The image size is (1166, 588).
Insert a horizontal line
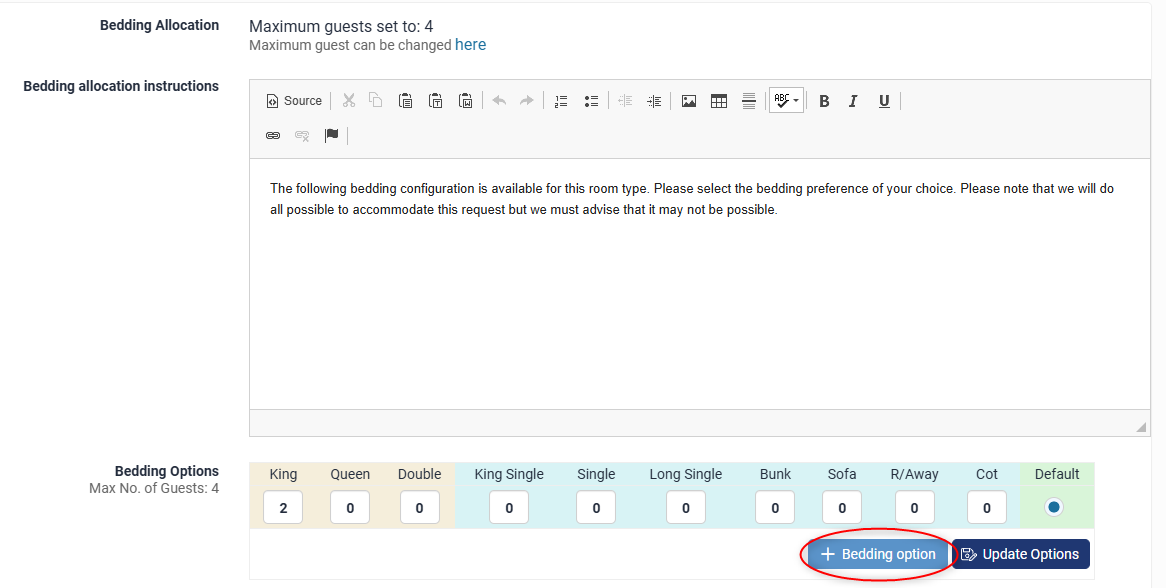pos(749,101)
